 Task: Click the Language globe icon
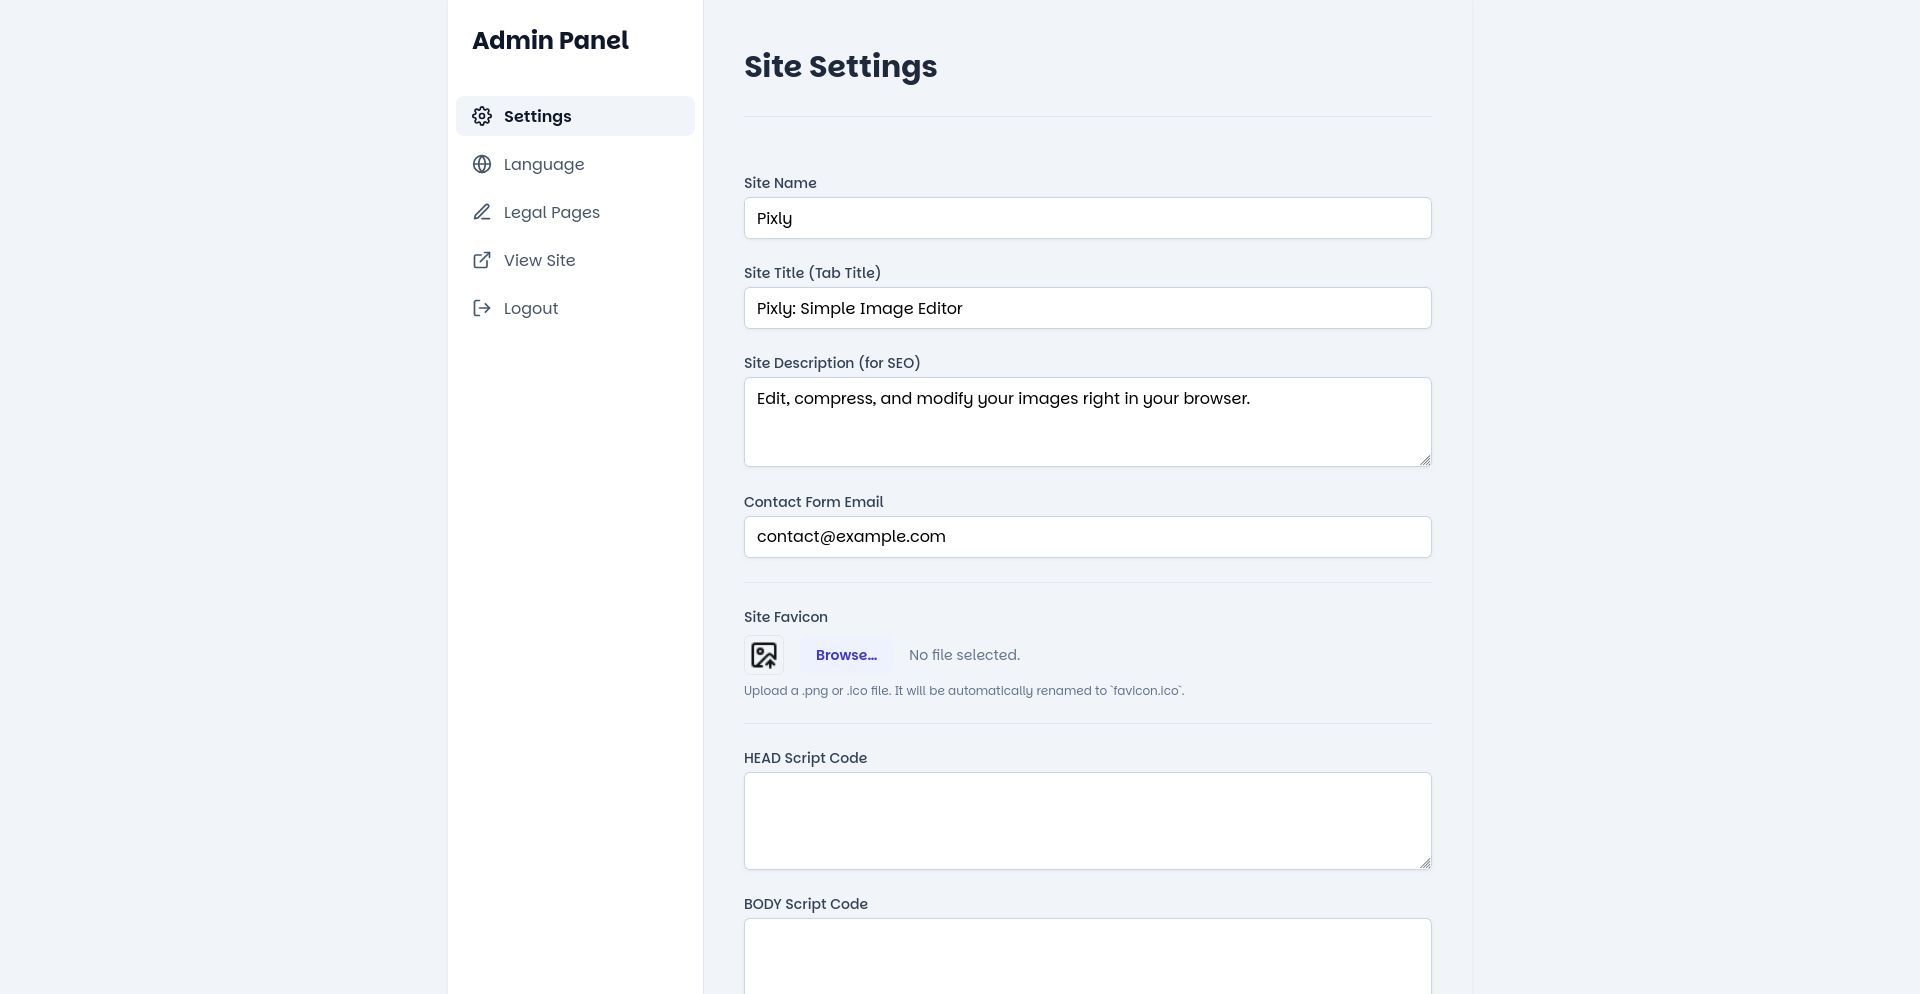click(482, 164)
